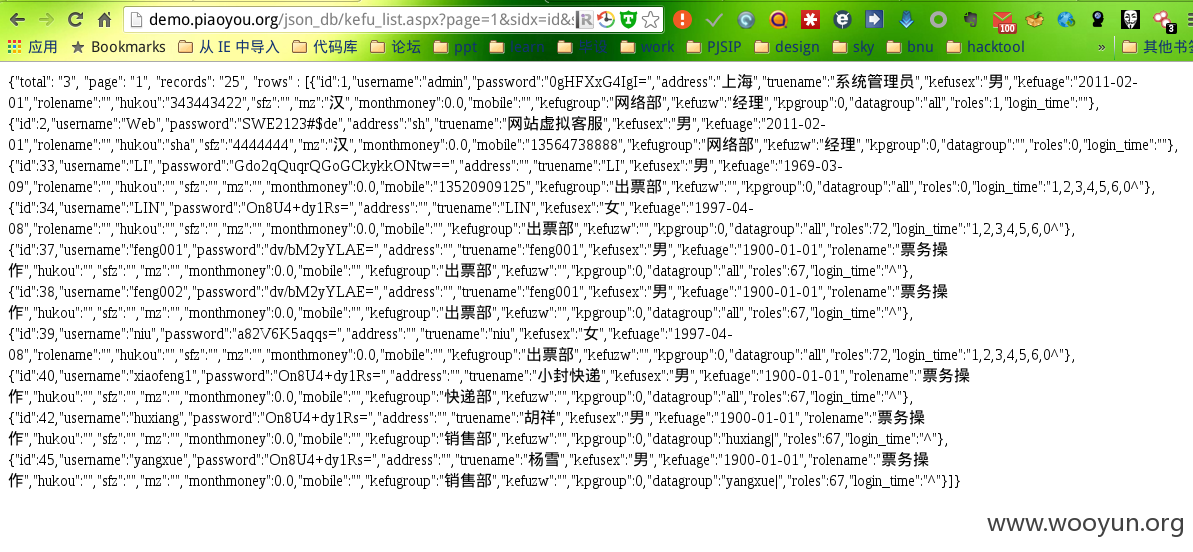Open the Evernote elephant extension
Screen dimensions: 1193x552
(x=971, y=20)
